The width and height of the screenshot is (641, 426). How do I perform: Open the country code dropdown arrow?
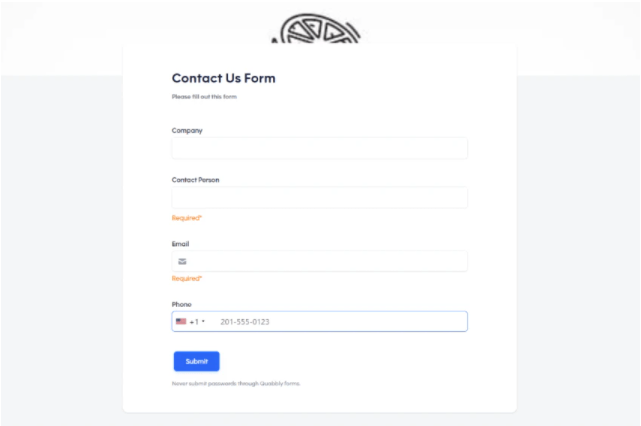click(203, 322)
